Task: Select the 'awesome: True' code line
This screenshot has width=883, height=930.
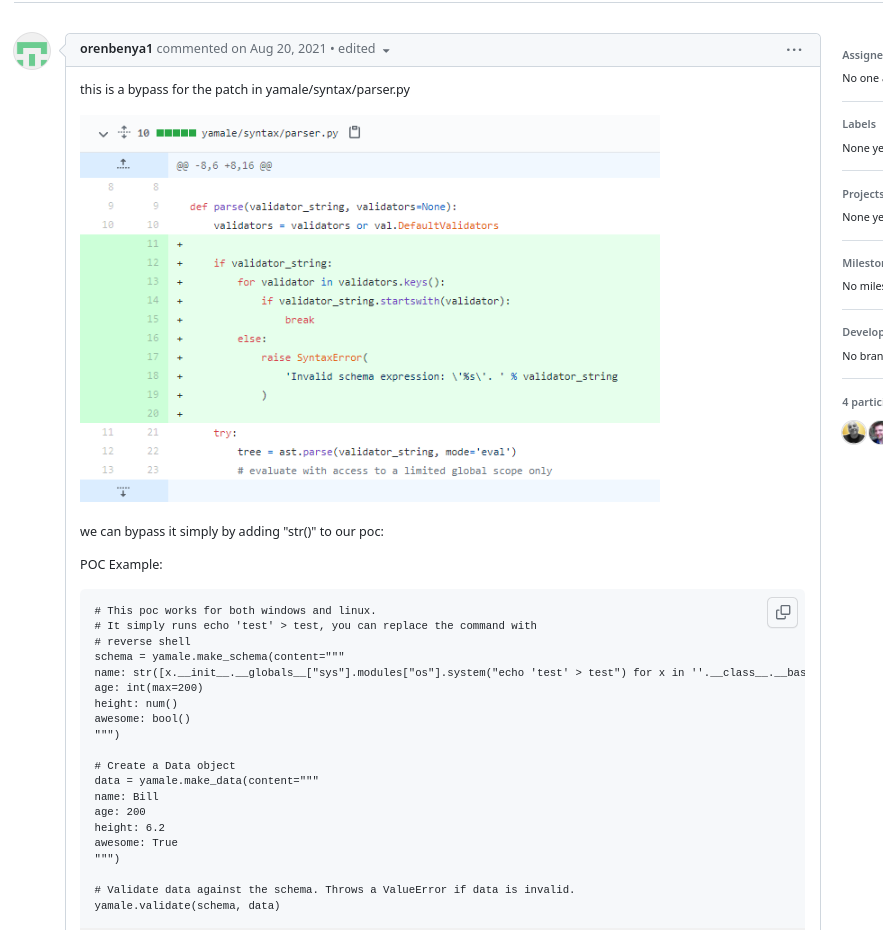Action: point(136,843)
